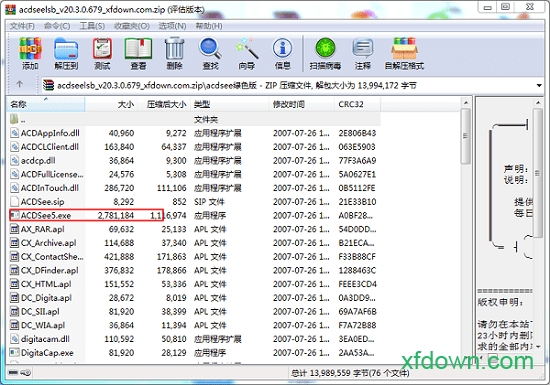Open the 工具(S) menu

(92, 26)
